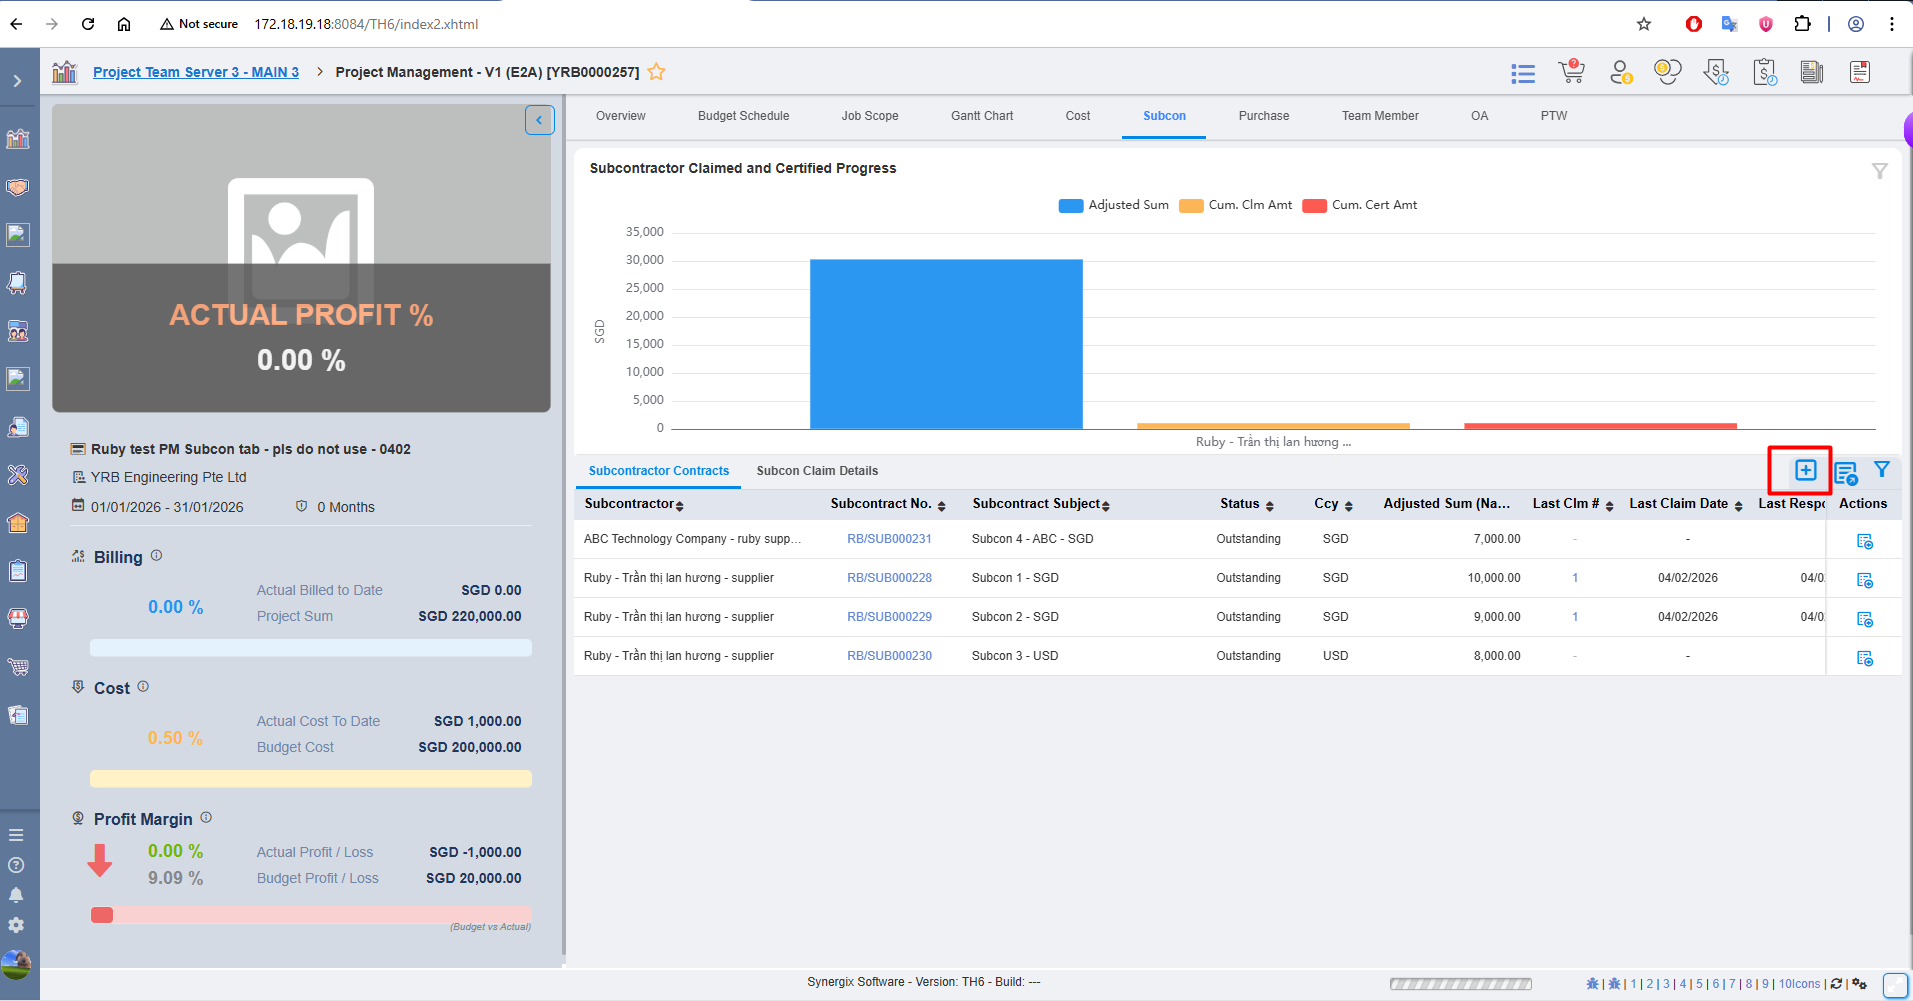Open subcontract RB/SUB000230 link
1913x1001 pixels.
pyautogui.click(x=889, y=656)
